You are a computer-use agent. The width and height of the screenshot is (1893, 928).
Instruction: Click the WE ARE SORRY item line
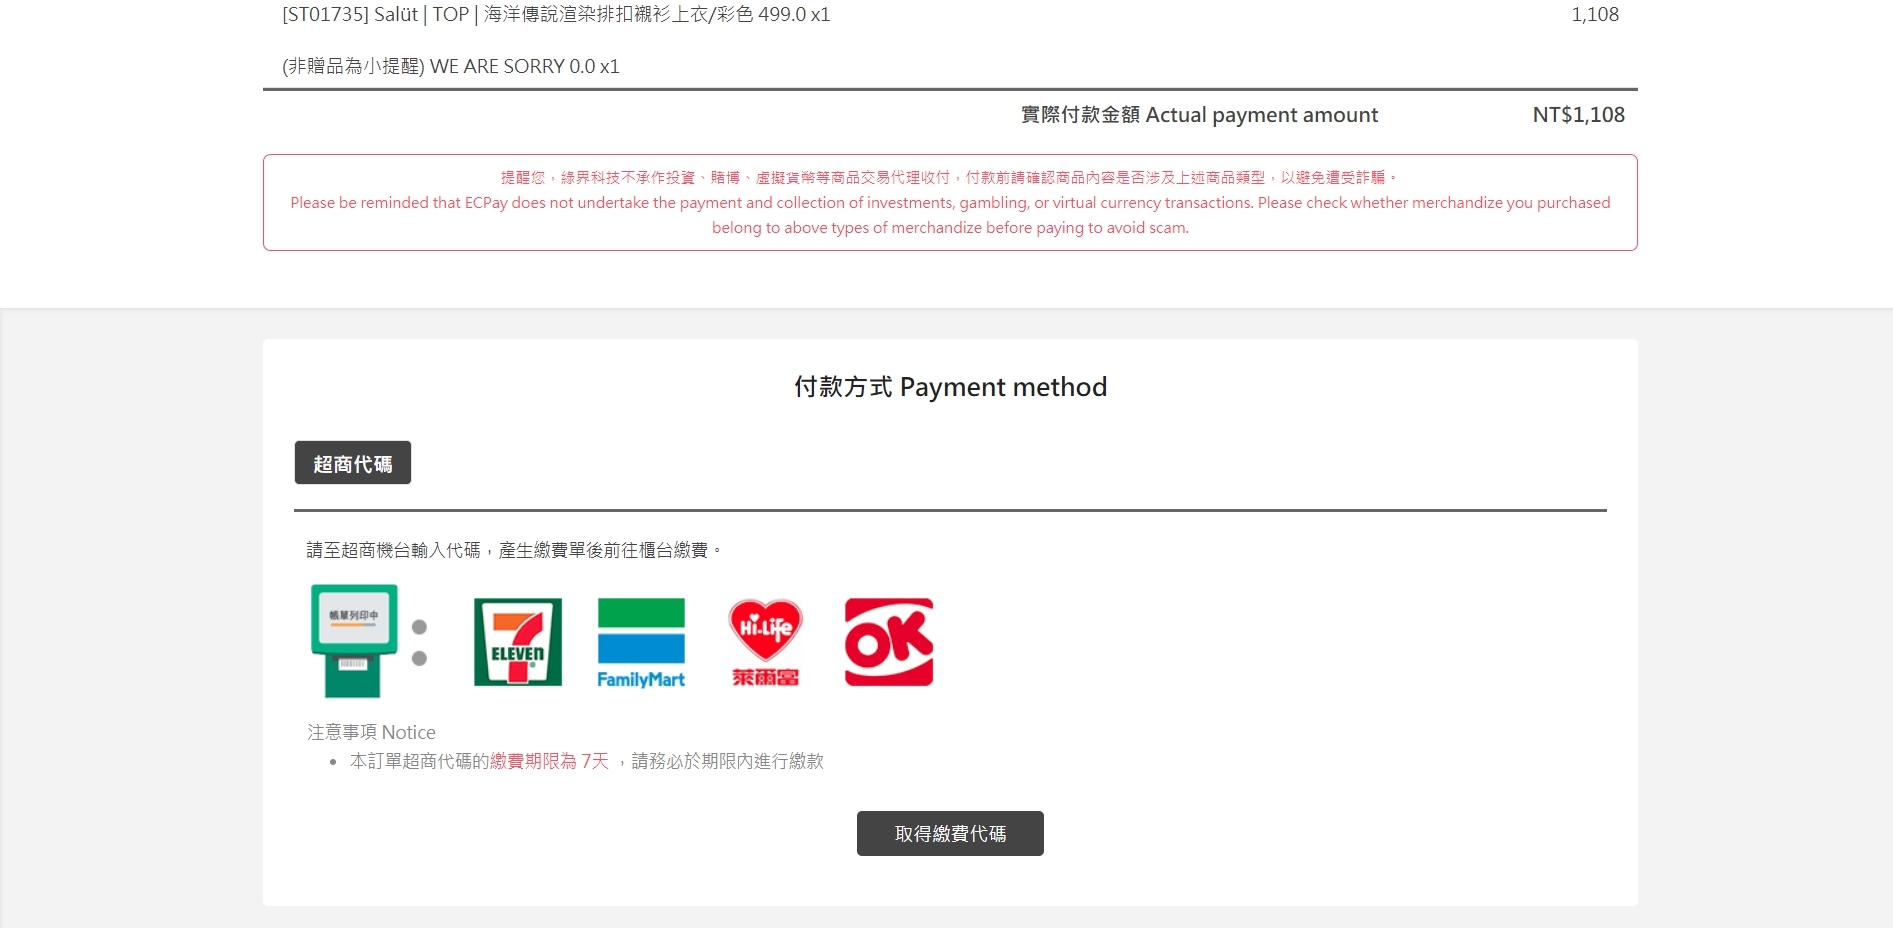click(x=451, y=66)
